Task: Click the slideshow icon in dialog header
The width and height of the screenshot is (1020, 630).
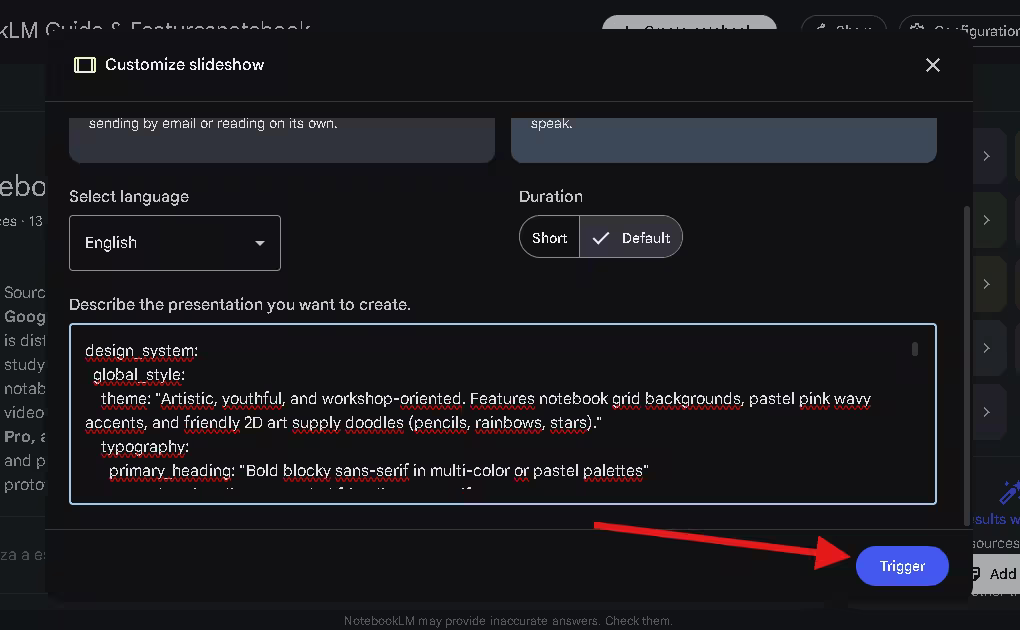Action: pyautogui.click(x=85, y=65)
